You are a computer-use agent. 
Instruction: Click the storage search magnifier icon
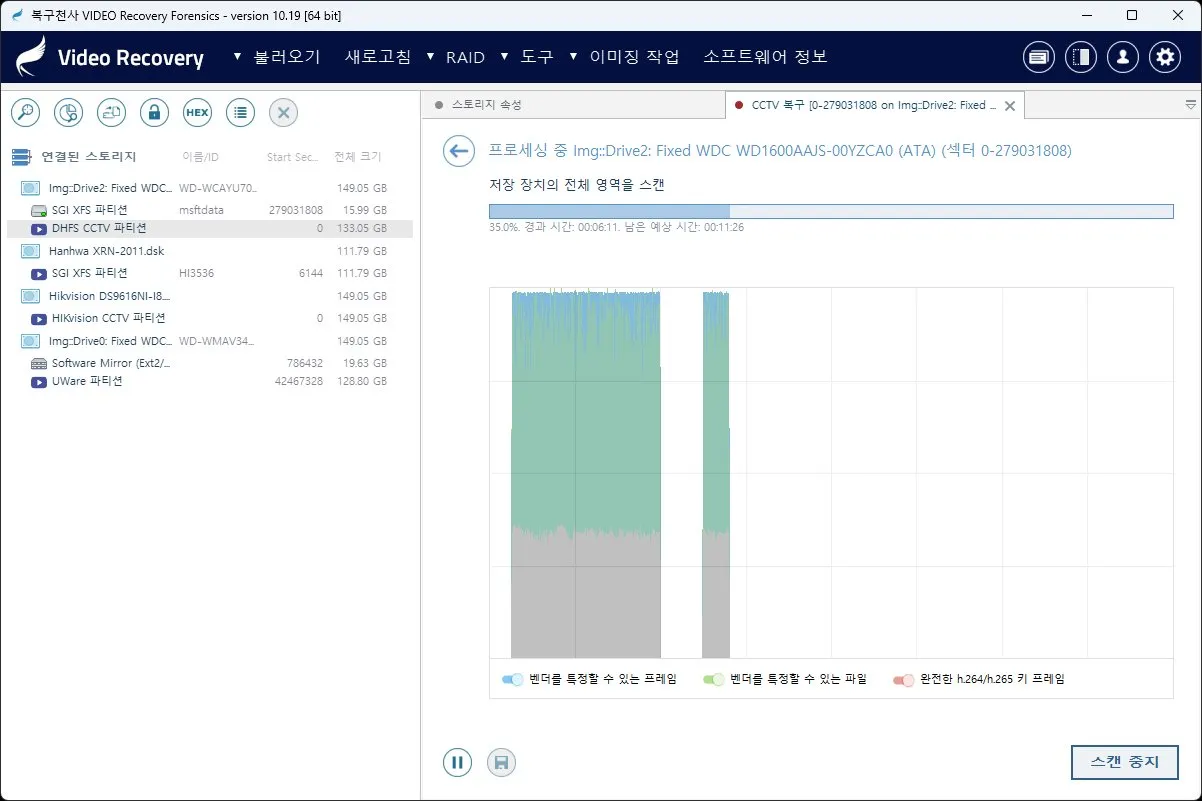coord(25,113)
